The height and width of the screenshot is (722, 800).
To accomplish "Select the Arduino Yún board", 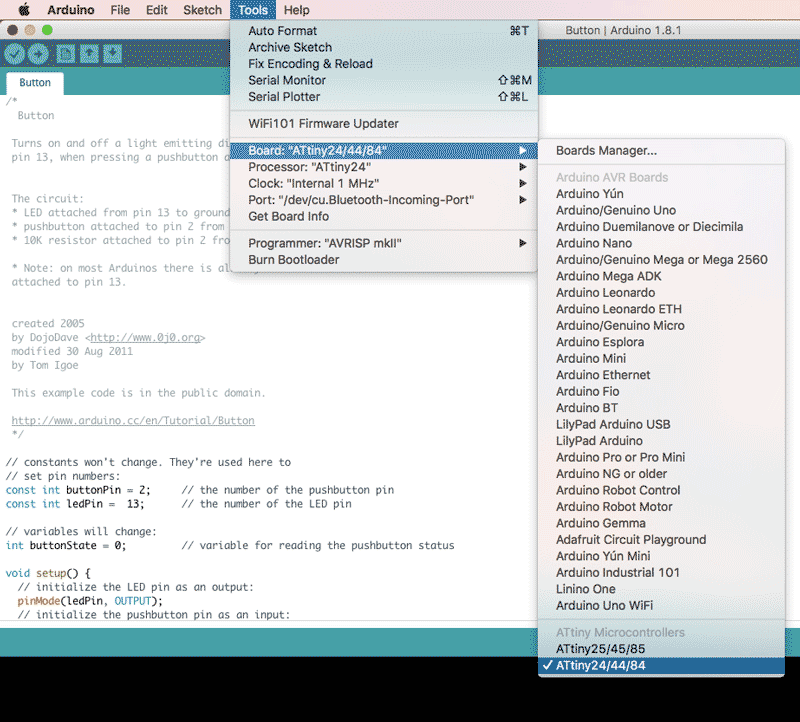I will [661, 194].
